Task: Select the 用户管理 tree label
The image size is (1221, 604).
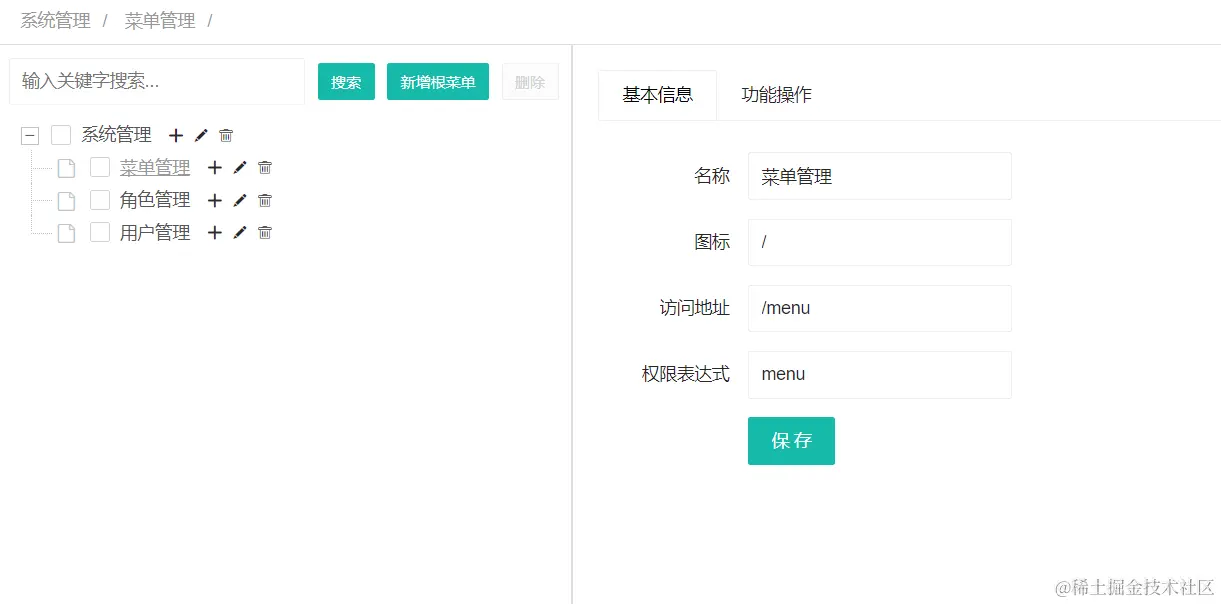Action: (155, 233)
